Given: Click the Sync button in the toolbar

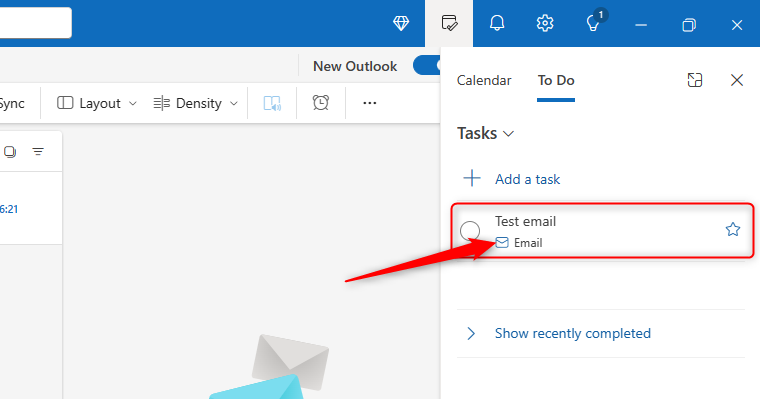Looking at the screenshot, I should coord(12,103).
